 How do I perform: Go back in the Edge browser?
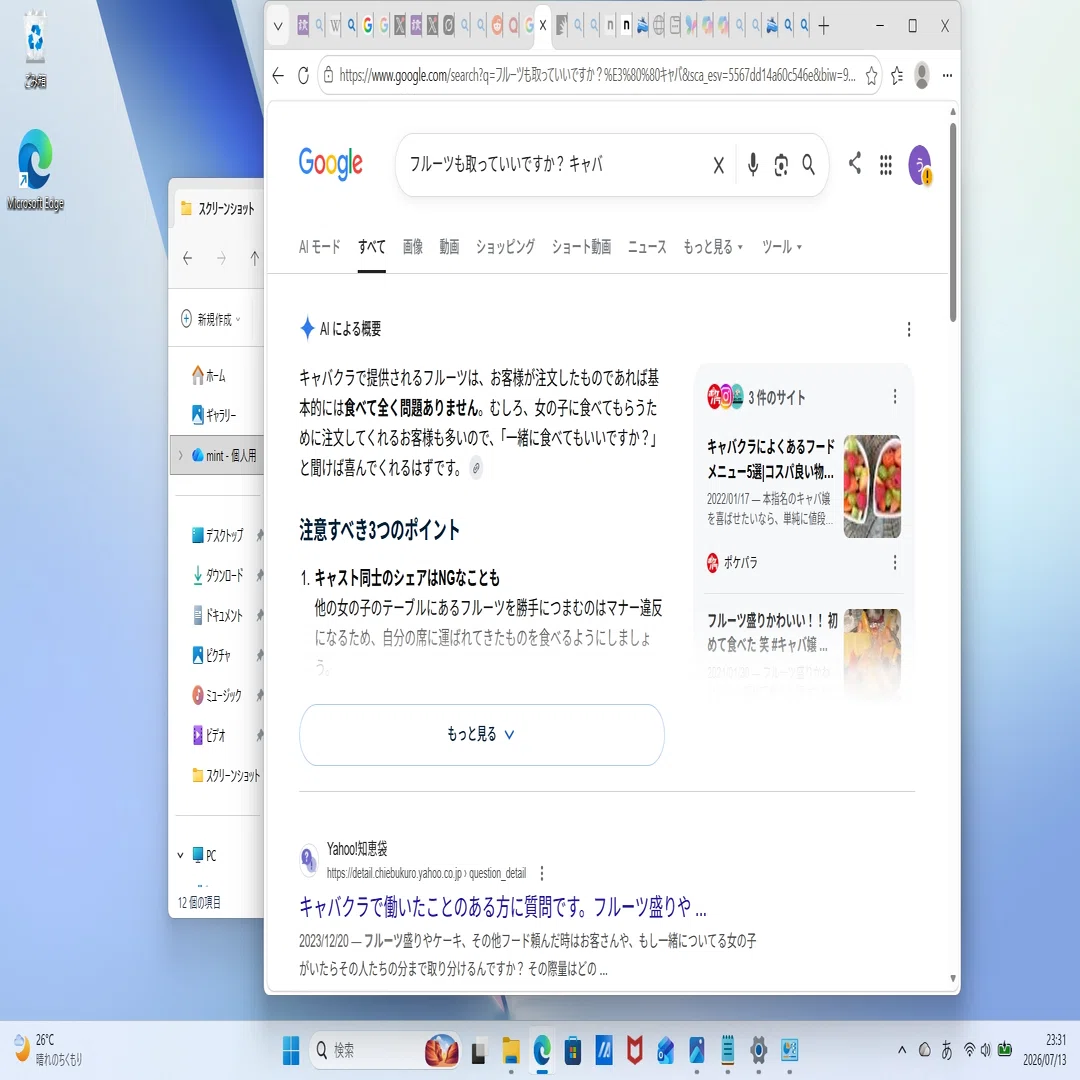pos(278,76)
